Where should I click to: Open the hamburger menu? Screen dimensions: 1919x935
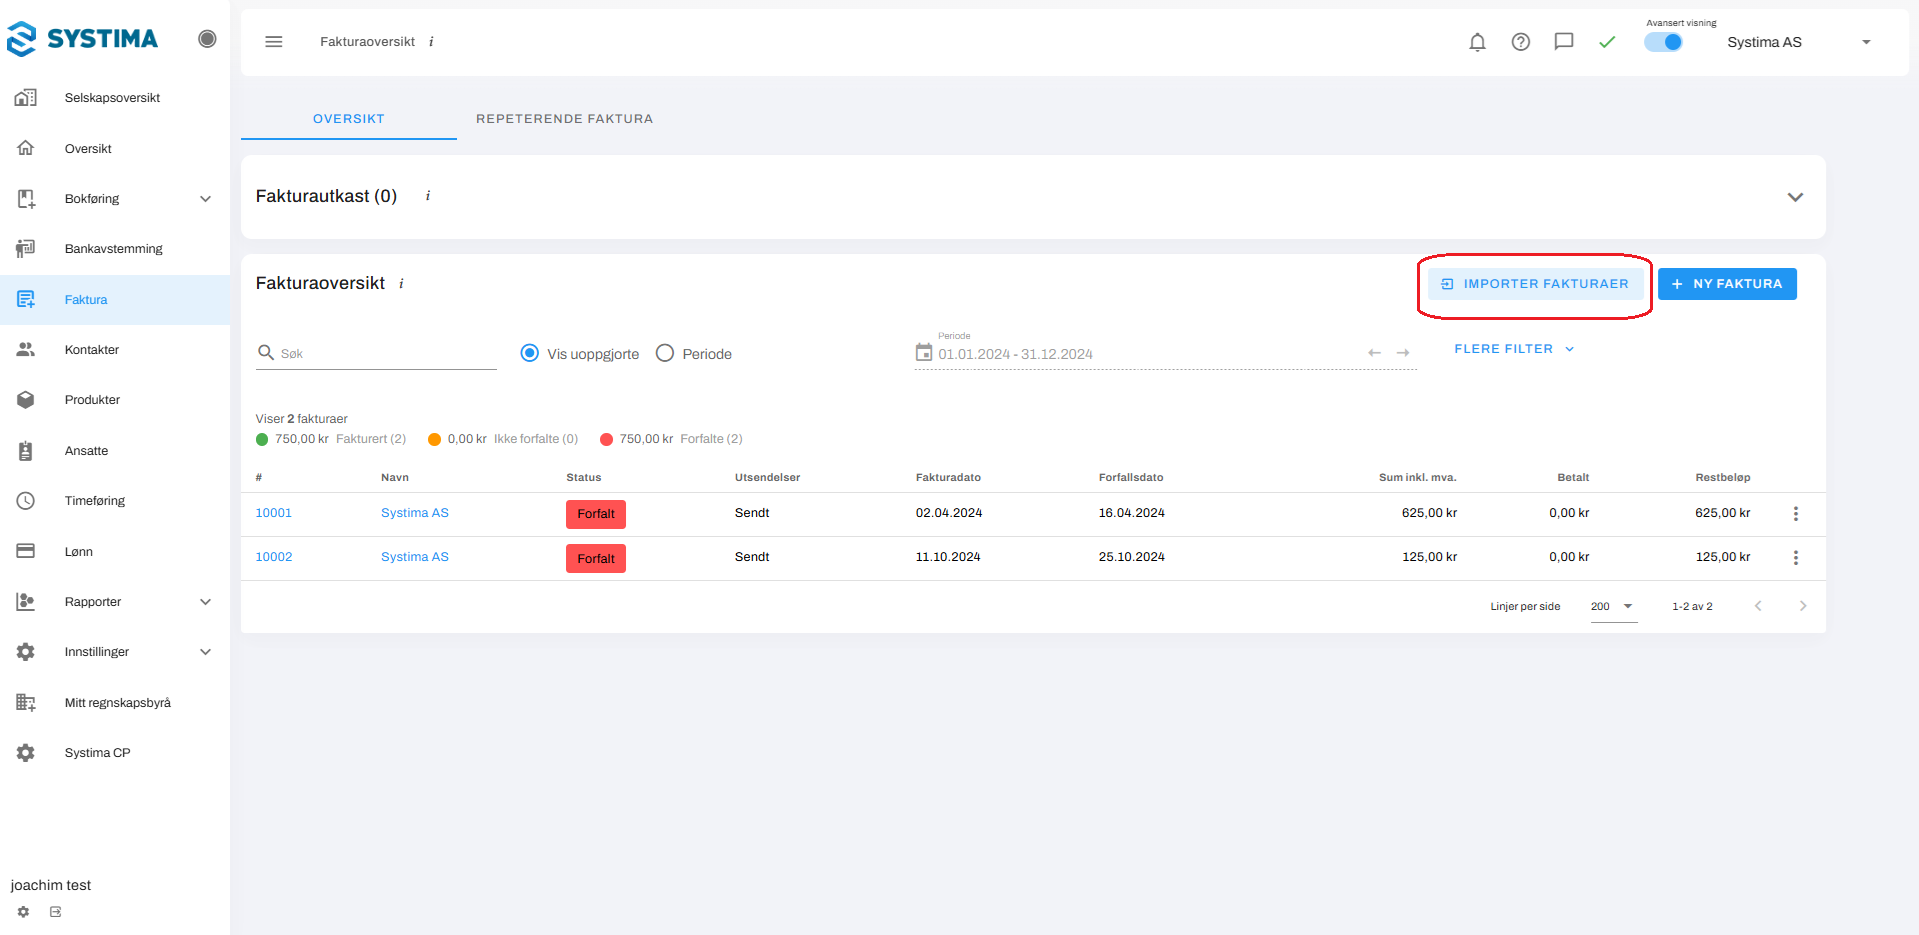click(274, 42)
